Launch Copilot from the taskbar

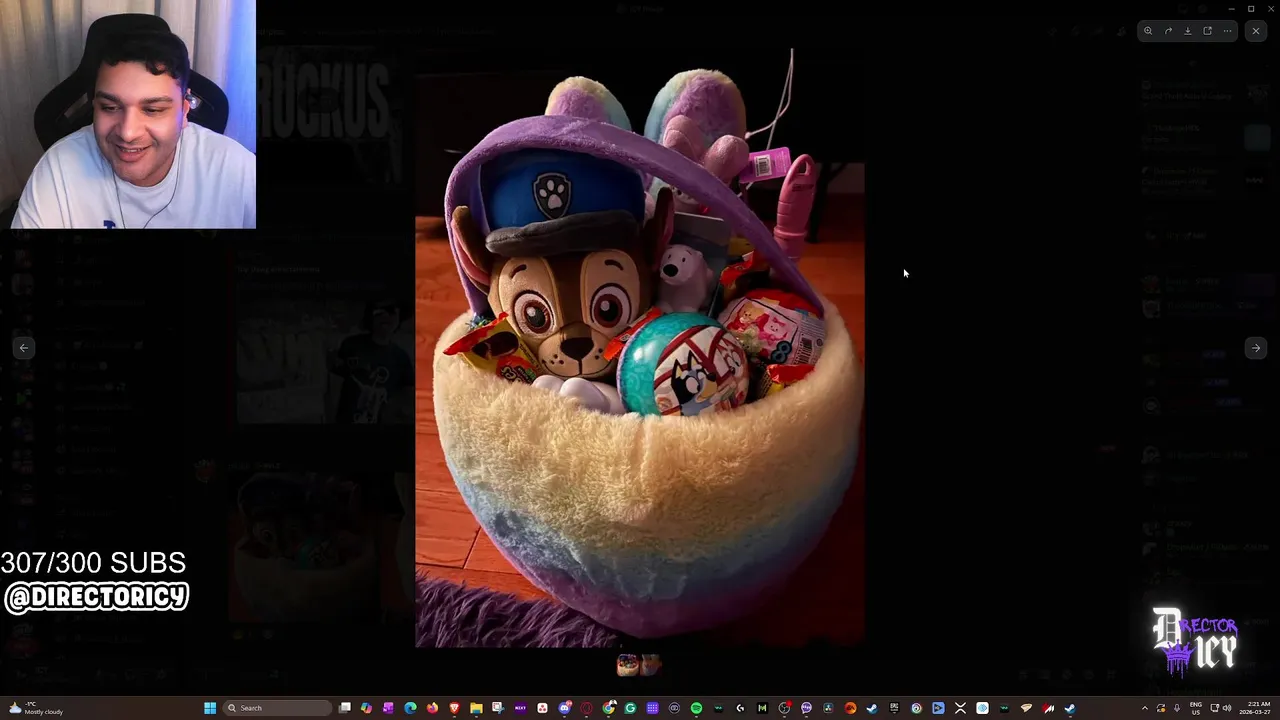click(x=366, y=708)
